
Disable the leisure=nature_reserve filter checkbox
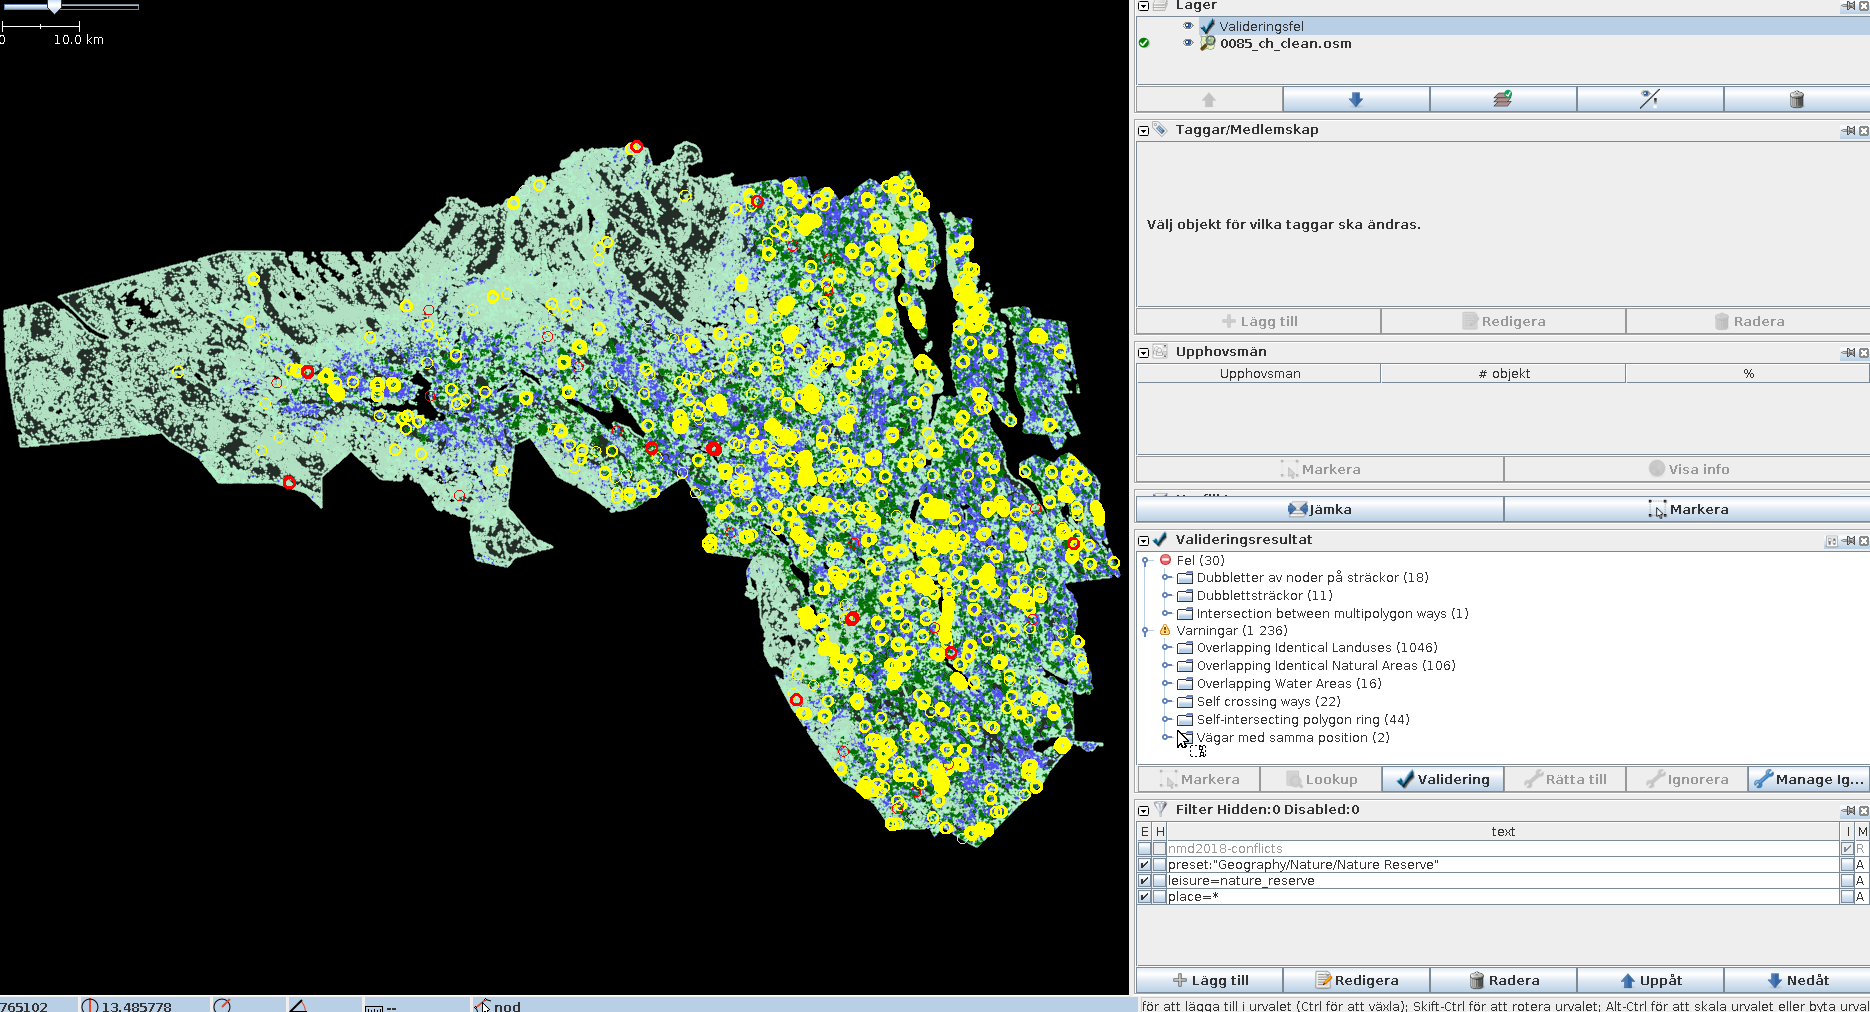(1145, 881)
